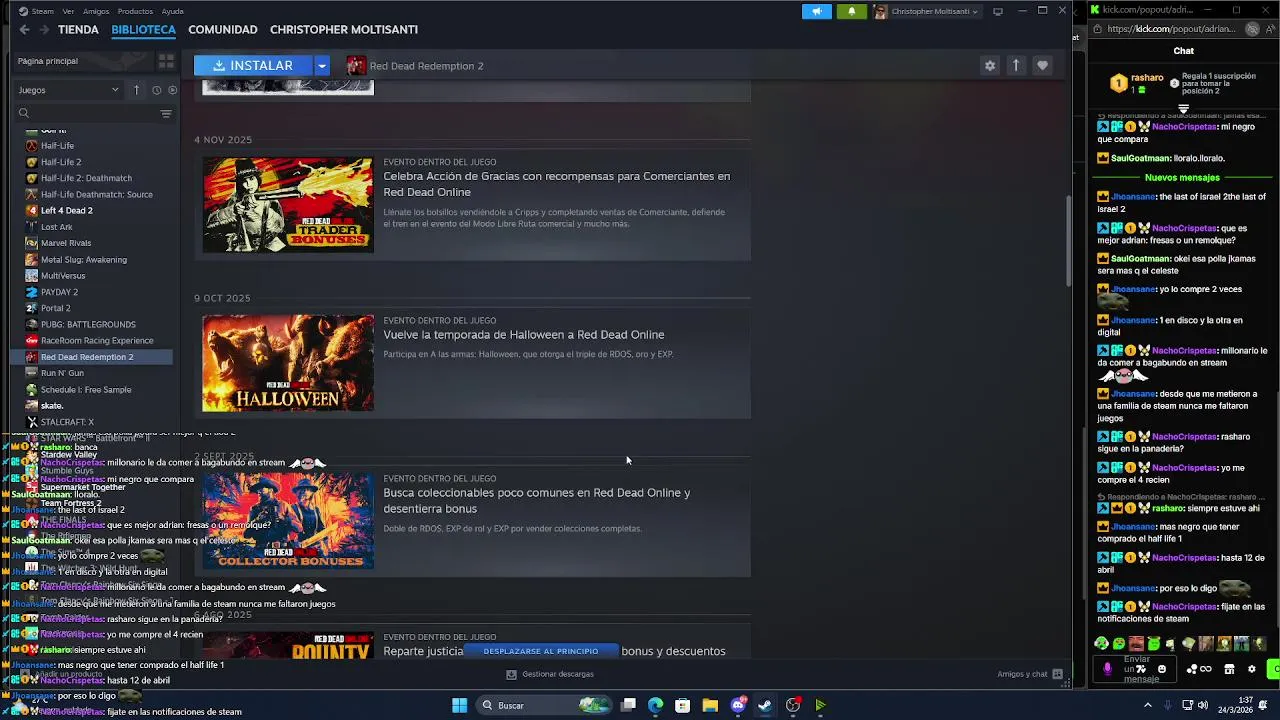Viewport: 1280px width, 720px height.
Task: Open the Halloween season Red Dead Online event
Action: (524, 335)
